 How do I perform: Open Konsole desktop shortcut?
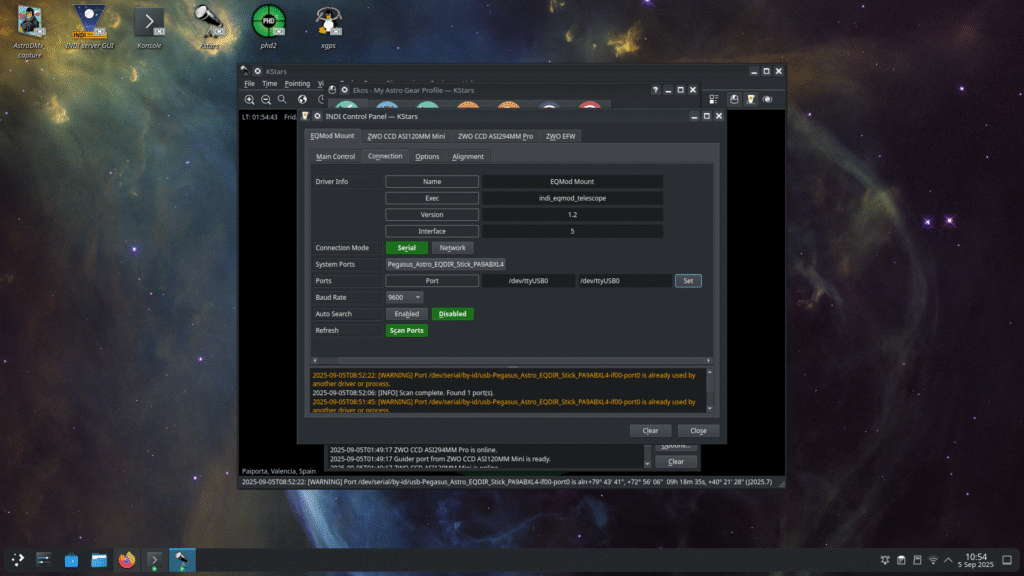pos(149,27)
